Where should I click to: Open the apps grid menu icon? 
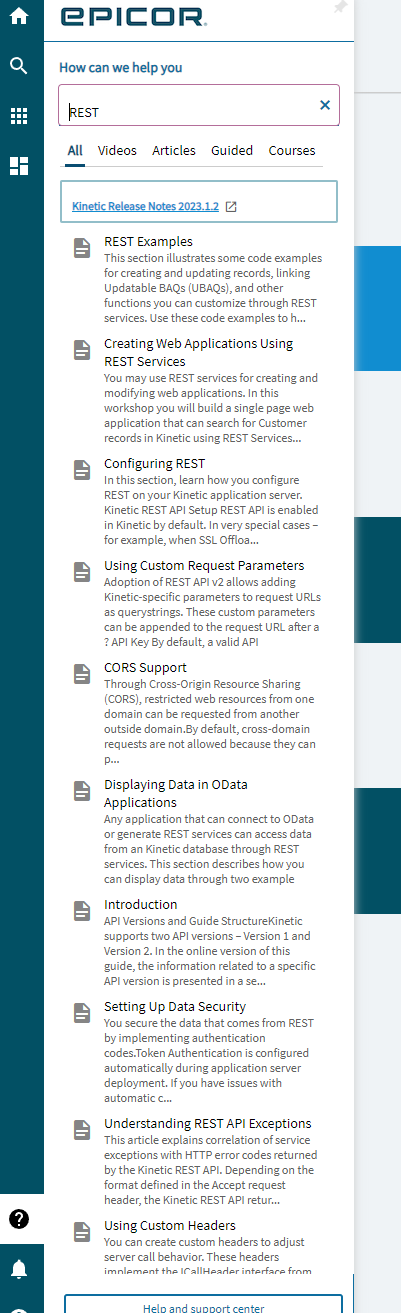[19, 116]
